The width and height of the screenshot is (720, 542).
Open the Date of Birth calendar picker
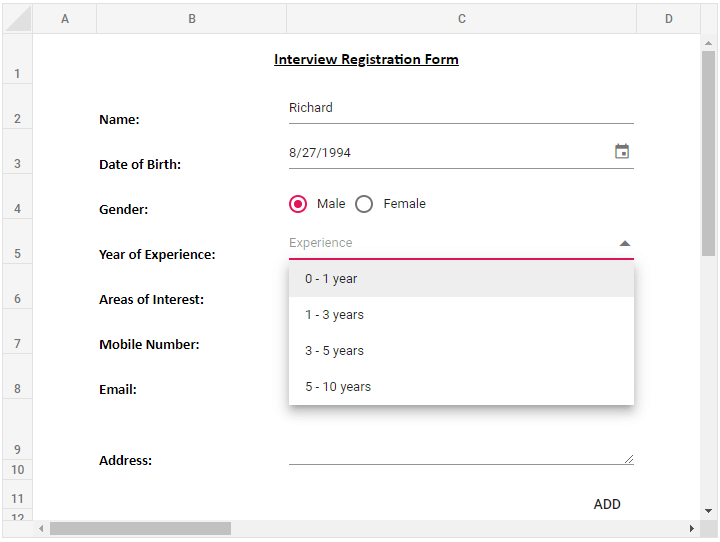point(622,152)
